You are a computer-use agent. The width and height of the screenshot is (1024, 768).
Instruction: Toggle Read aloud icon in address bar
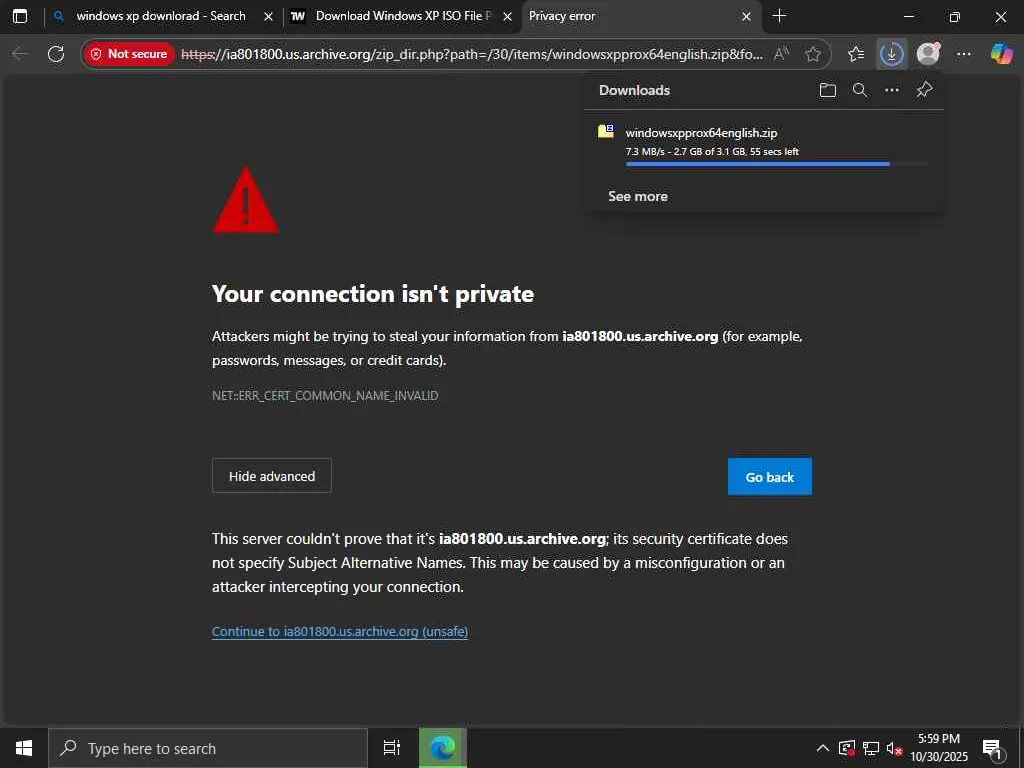point(780,54)
